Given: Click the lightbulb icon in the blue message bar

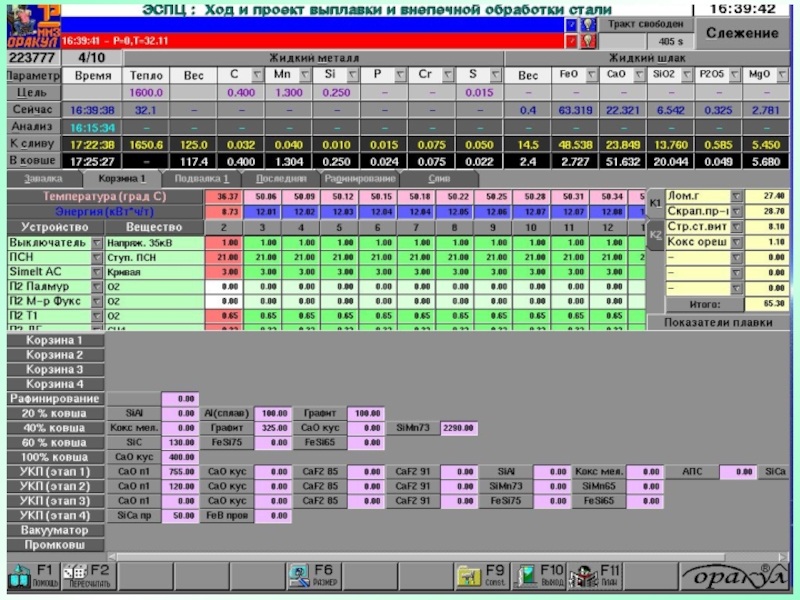Looking at the screenshot, I should pyautogui.click(x=589, y=24).
